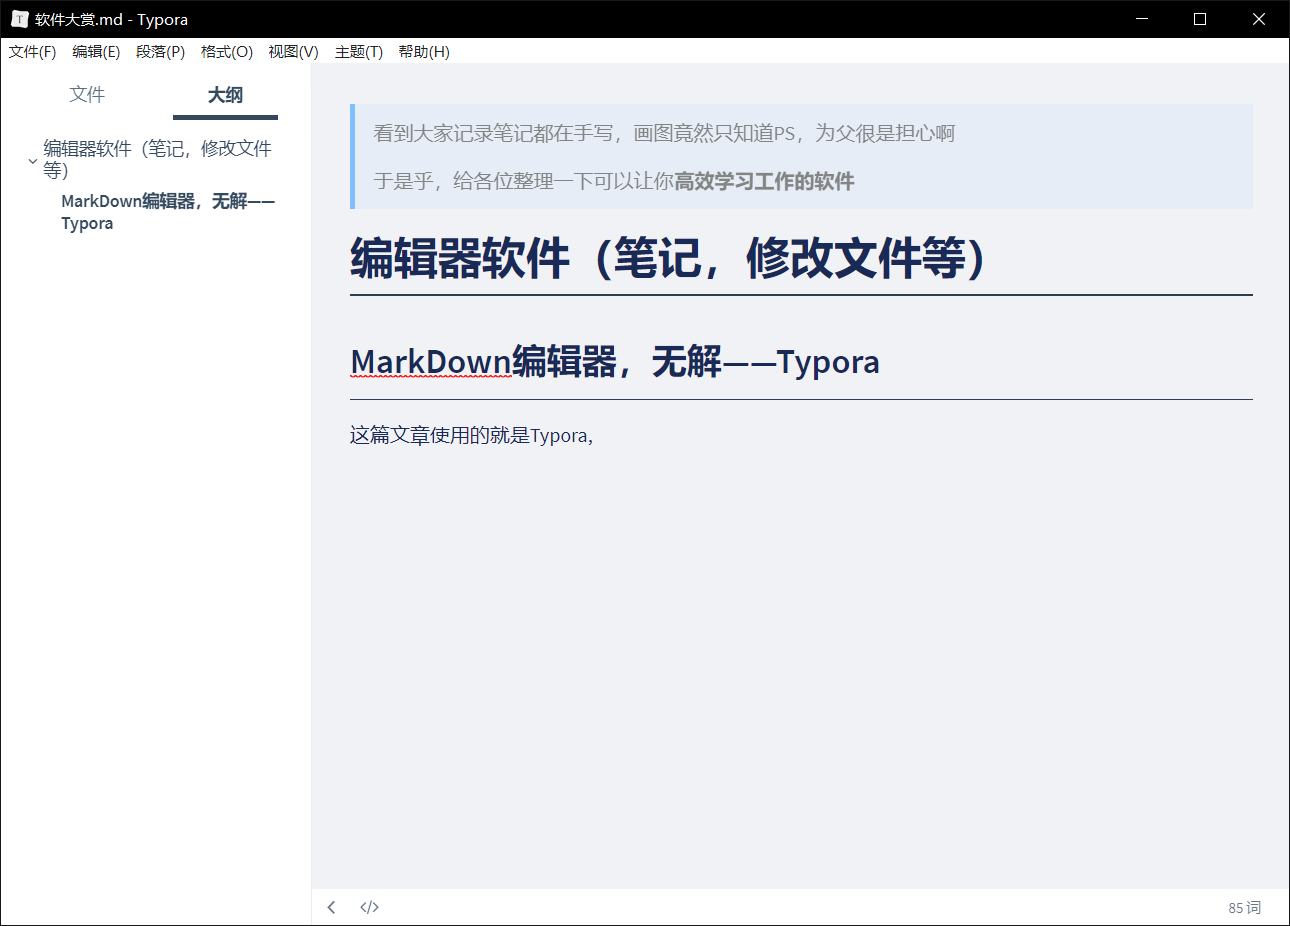Maximize the Typora window

[x=1200, y=19]
